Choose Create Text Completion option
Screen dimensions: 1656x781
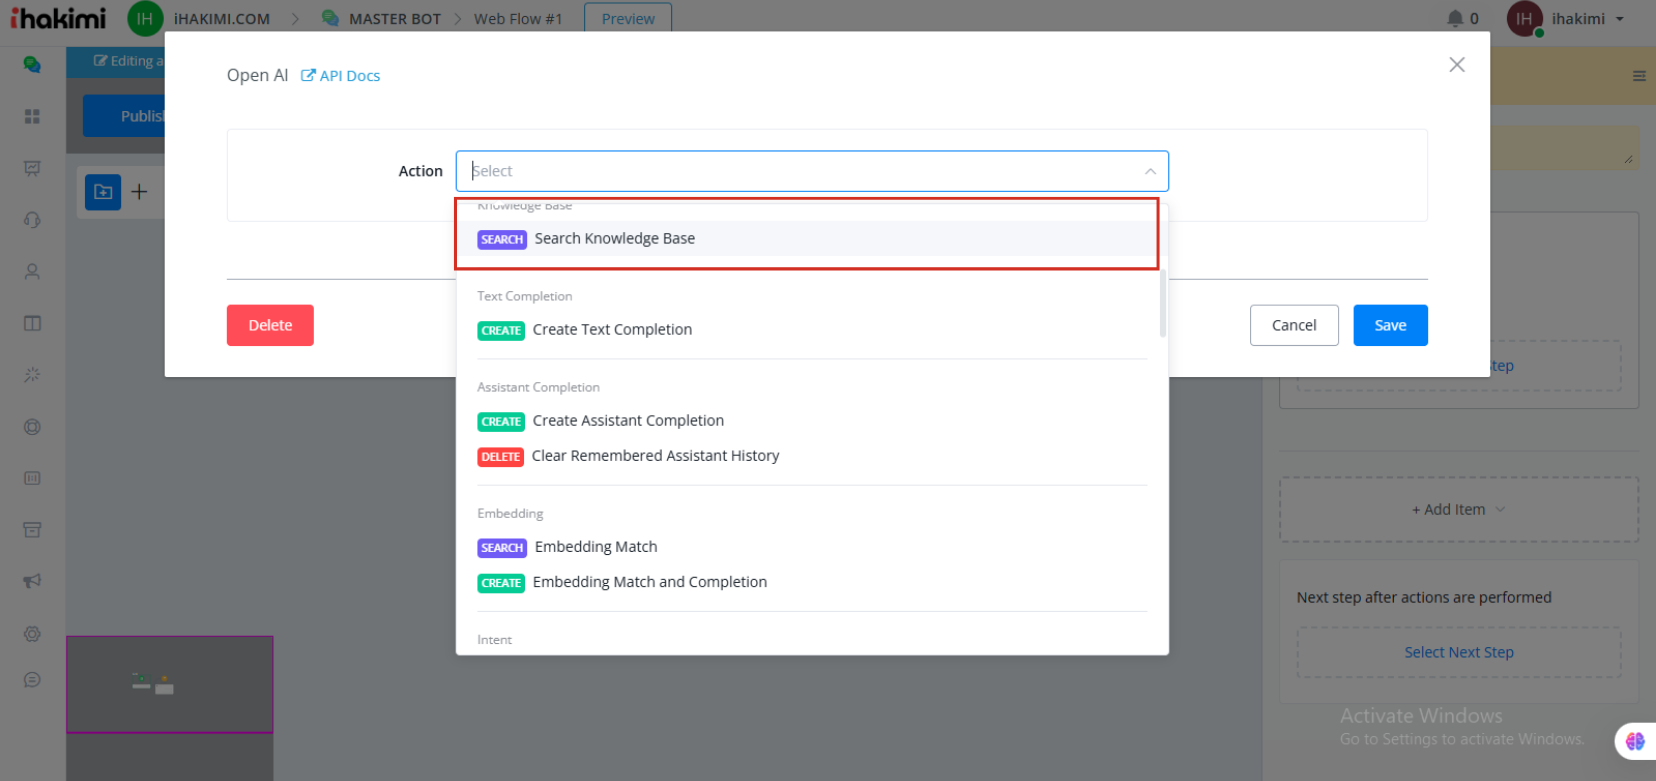[612, 330]
